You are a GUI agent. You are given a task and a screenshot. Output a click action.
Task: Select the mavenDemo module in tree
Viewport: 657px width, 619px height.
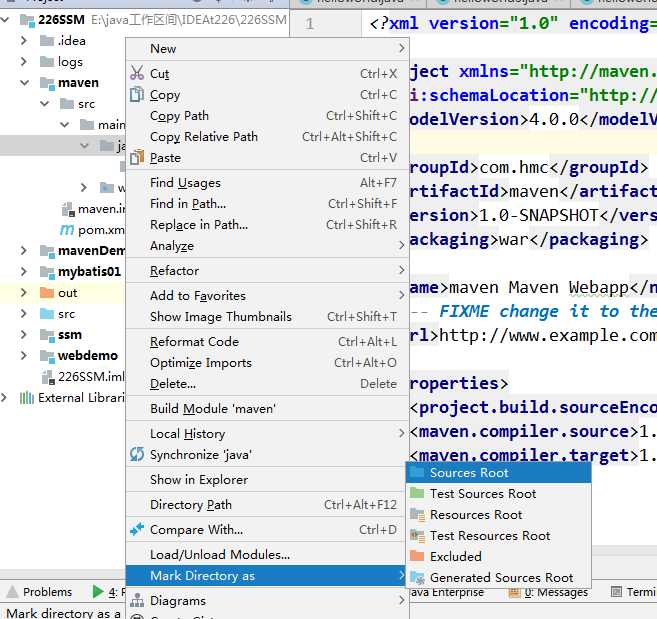[91, 251]
